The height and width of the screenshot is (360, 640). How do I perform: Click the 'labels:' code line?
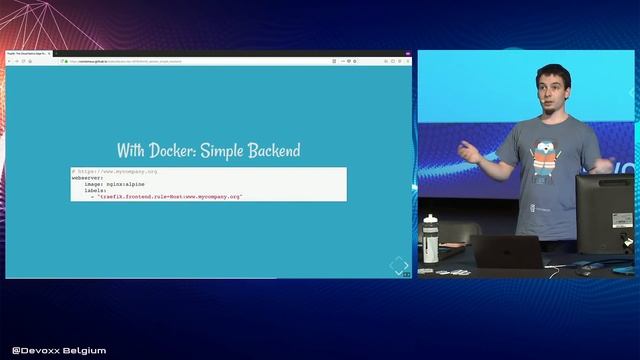coord(96,190)
